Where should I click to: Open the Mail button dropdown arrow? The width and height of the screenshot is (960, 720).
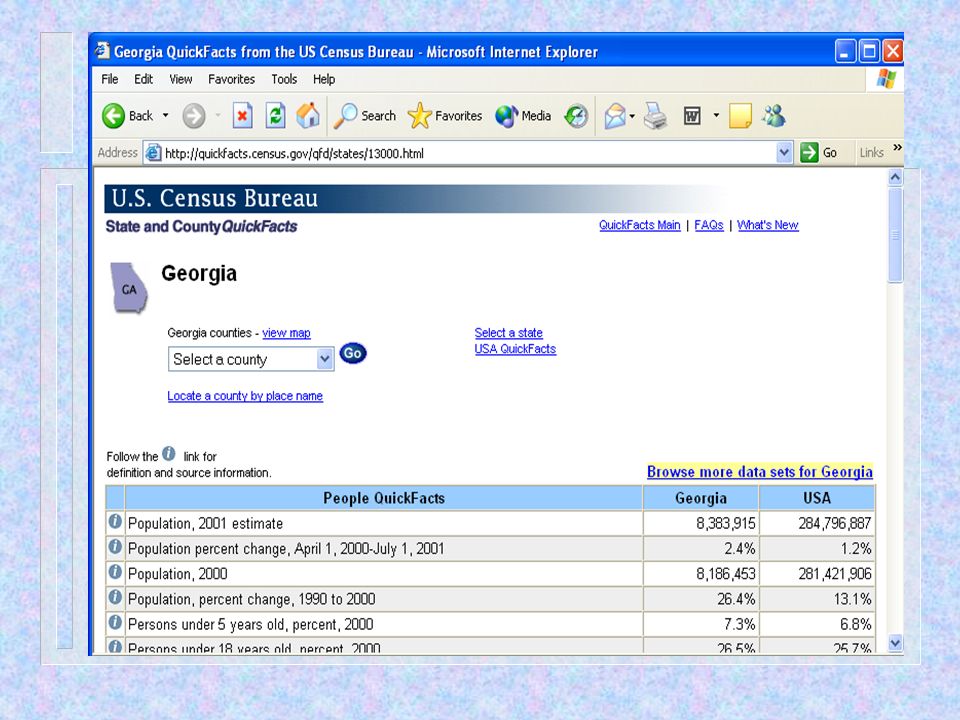pyautogui.click(x=632, y=116)
